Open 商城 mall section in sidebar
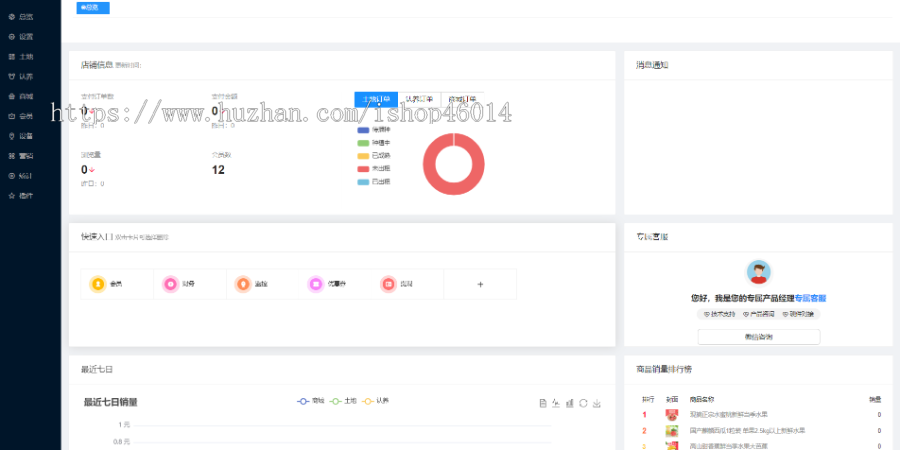The image size is (900, 450). [x=21, y=96]
